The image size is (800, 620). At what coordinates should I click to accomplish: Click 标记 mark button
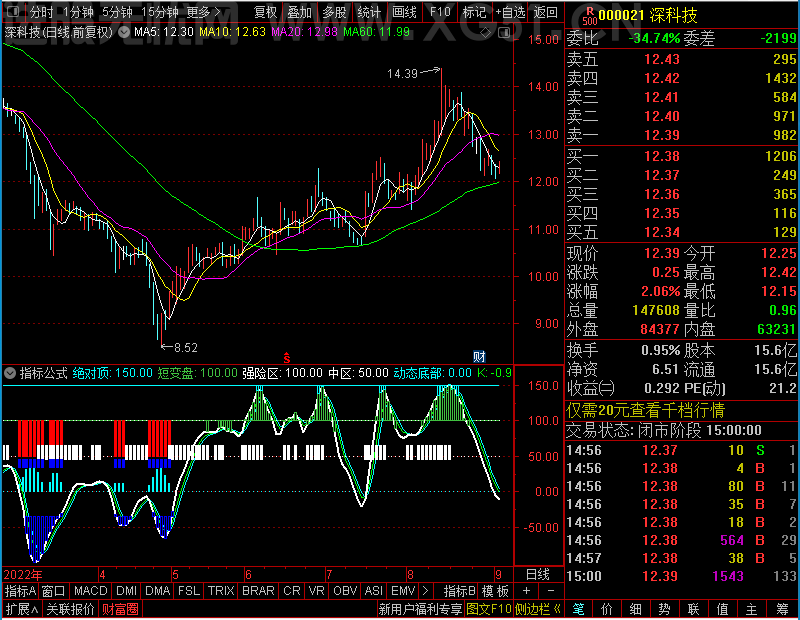tap(474, 12)
